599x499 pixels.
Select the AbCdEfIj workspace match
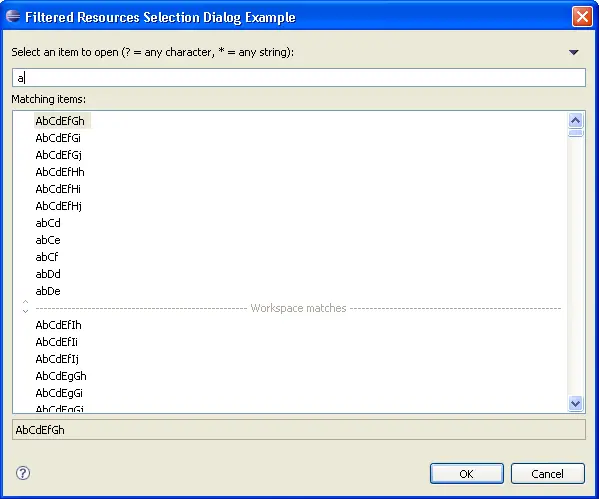pos(57,359)
